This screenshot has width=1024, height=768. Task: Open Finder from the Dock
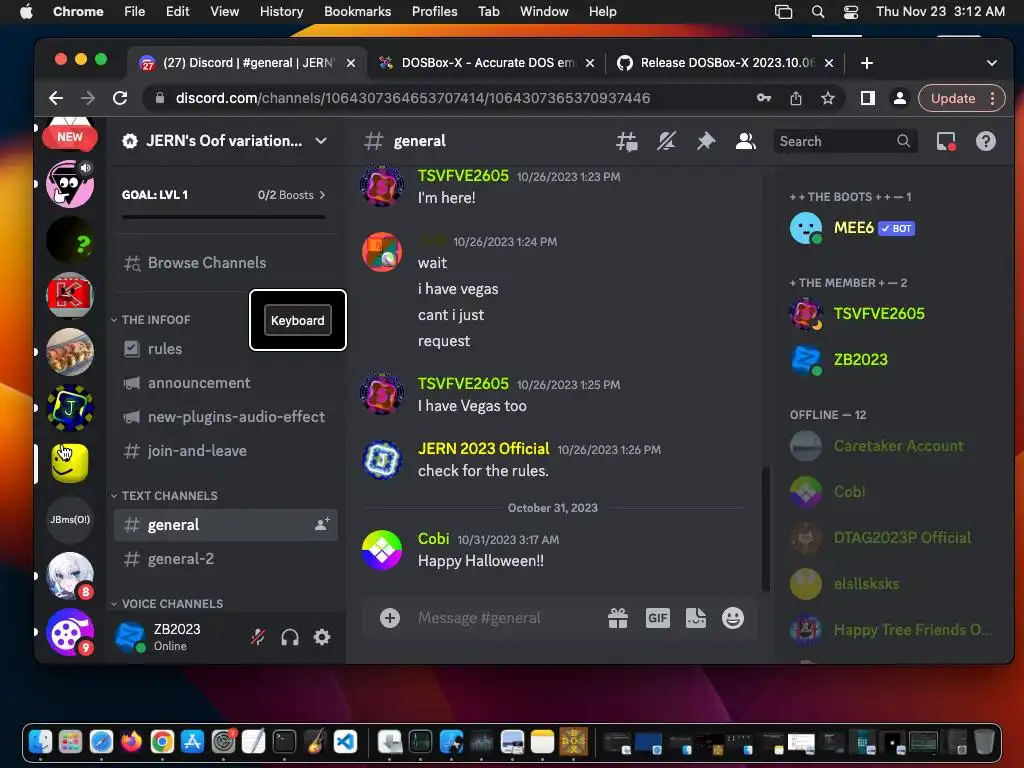(40, 742)
